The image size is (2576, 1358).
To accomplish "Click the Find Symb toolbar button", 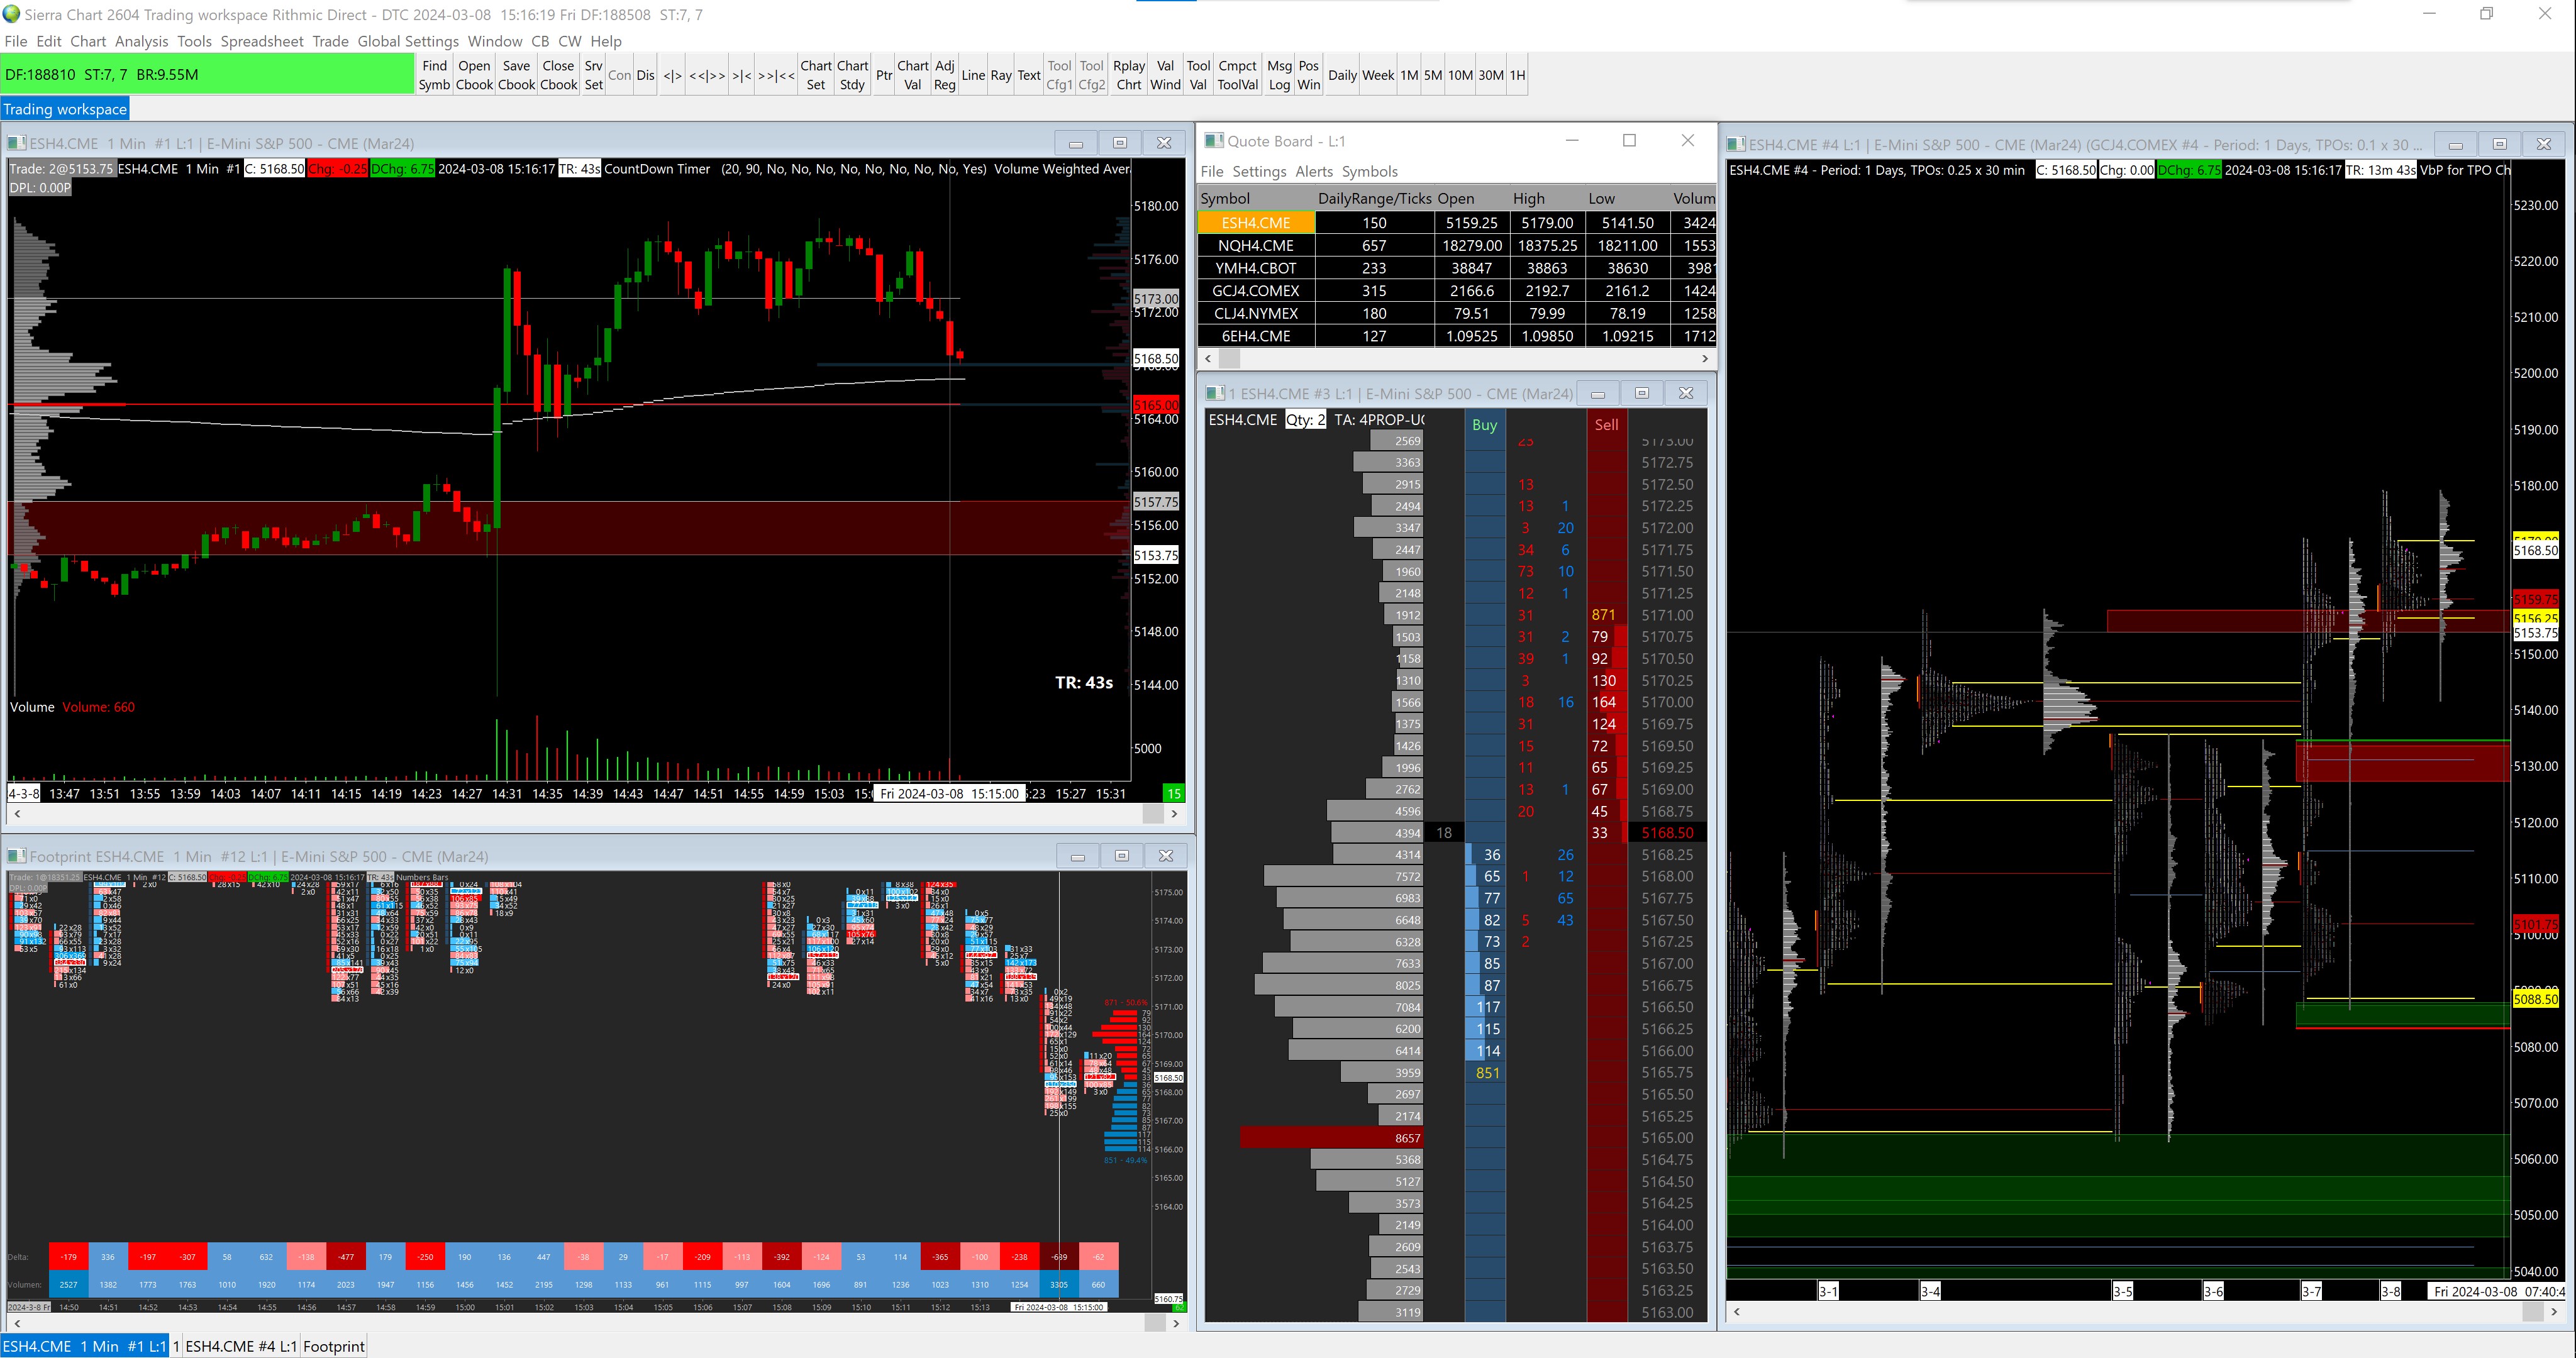I will click(x=434, y=75).
